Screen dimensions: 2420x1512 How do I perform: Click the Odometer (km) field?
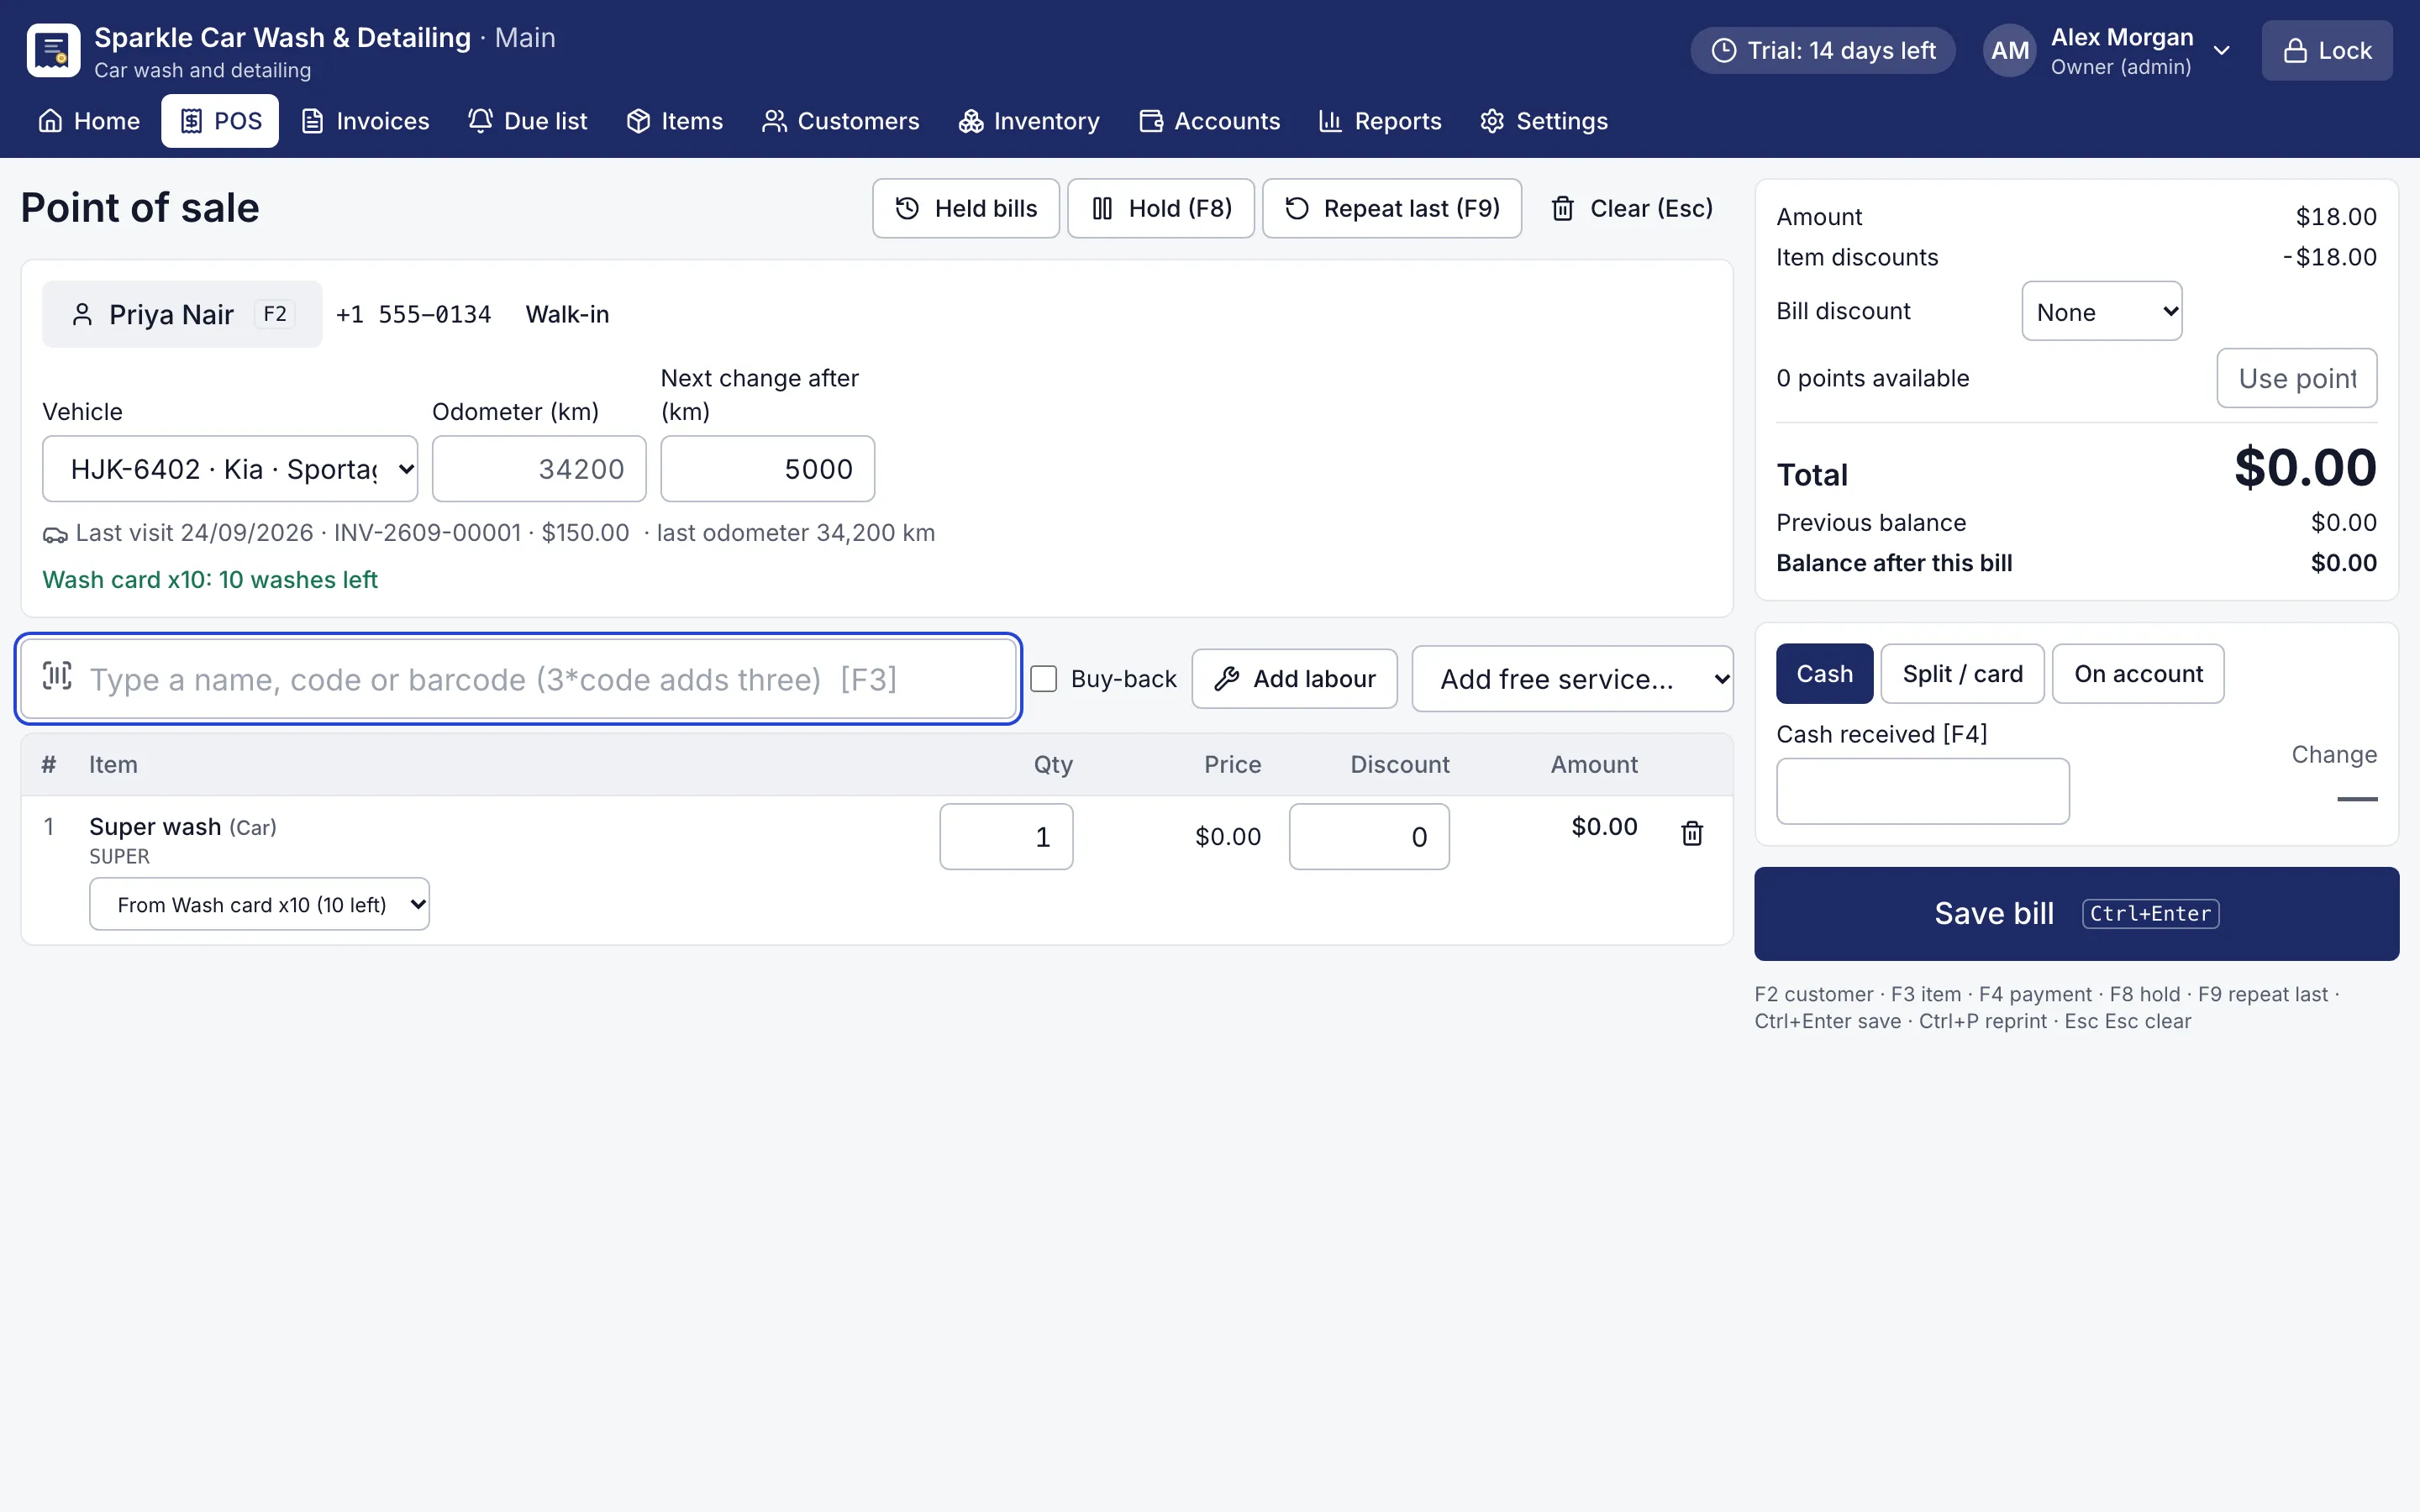pos(539,469)
